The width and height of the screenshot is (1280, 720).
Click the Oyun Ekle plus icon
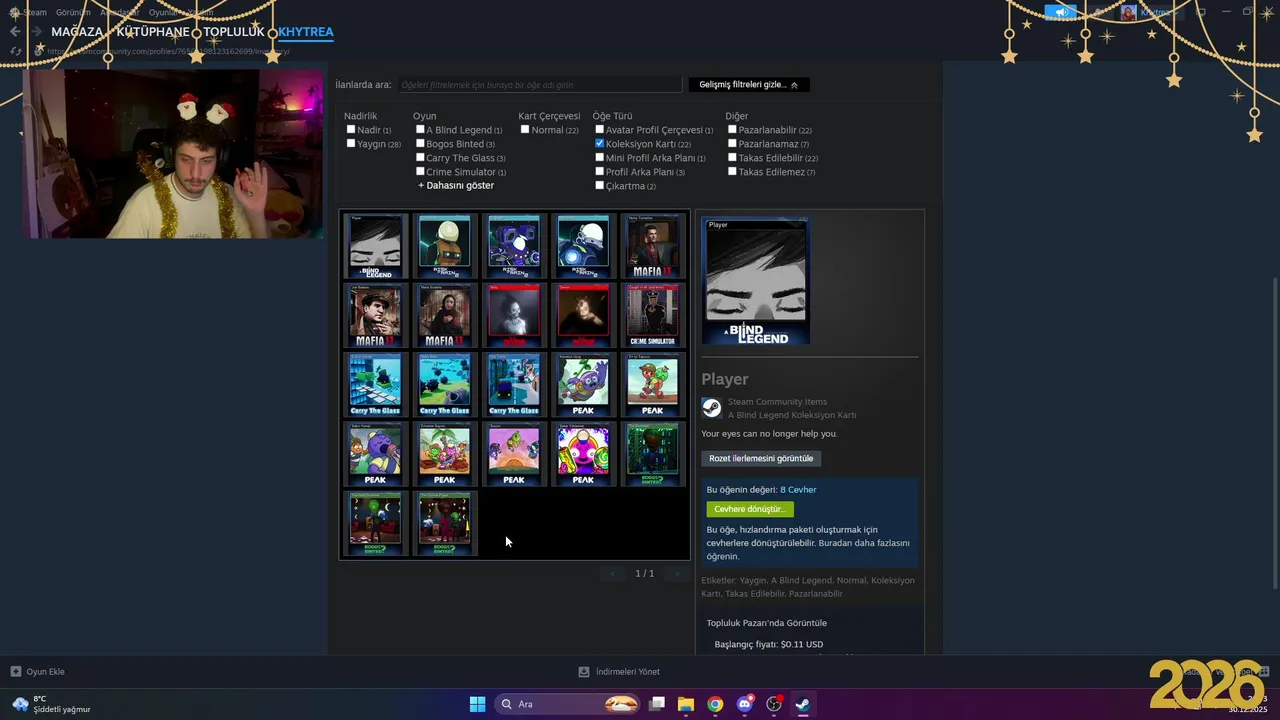pos(15,672)
